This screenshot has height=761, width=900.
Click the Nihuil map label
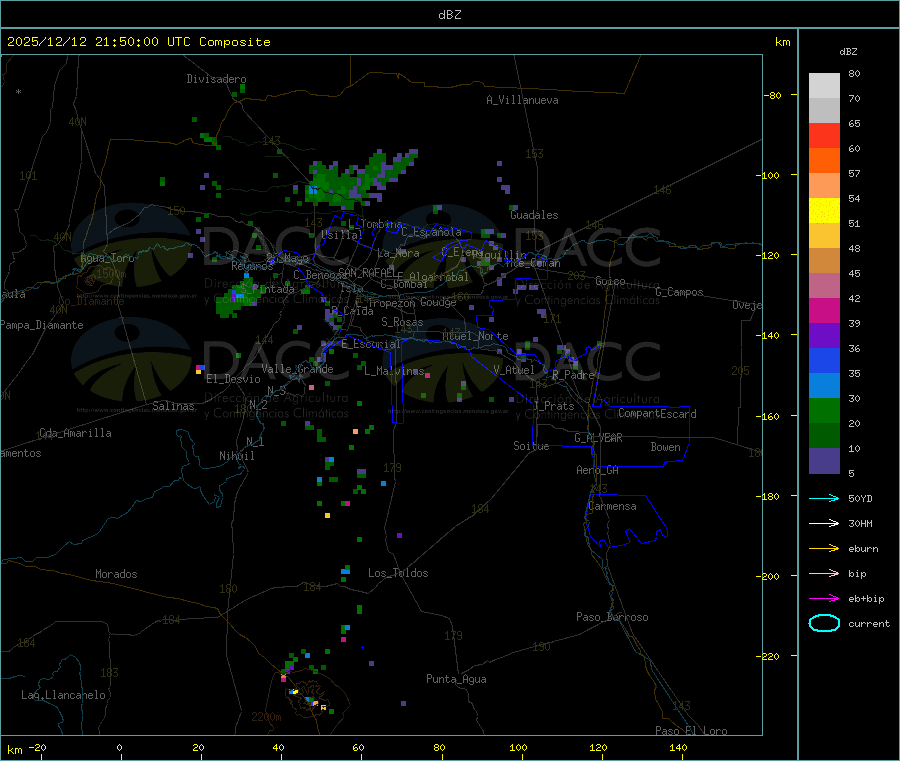(x=236, y=456)
